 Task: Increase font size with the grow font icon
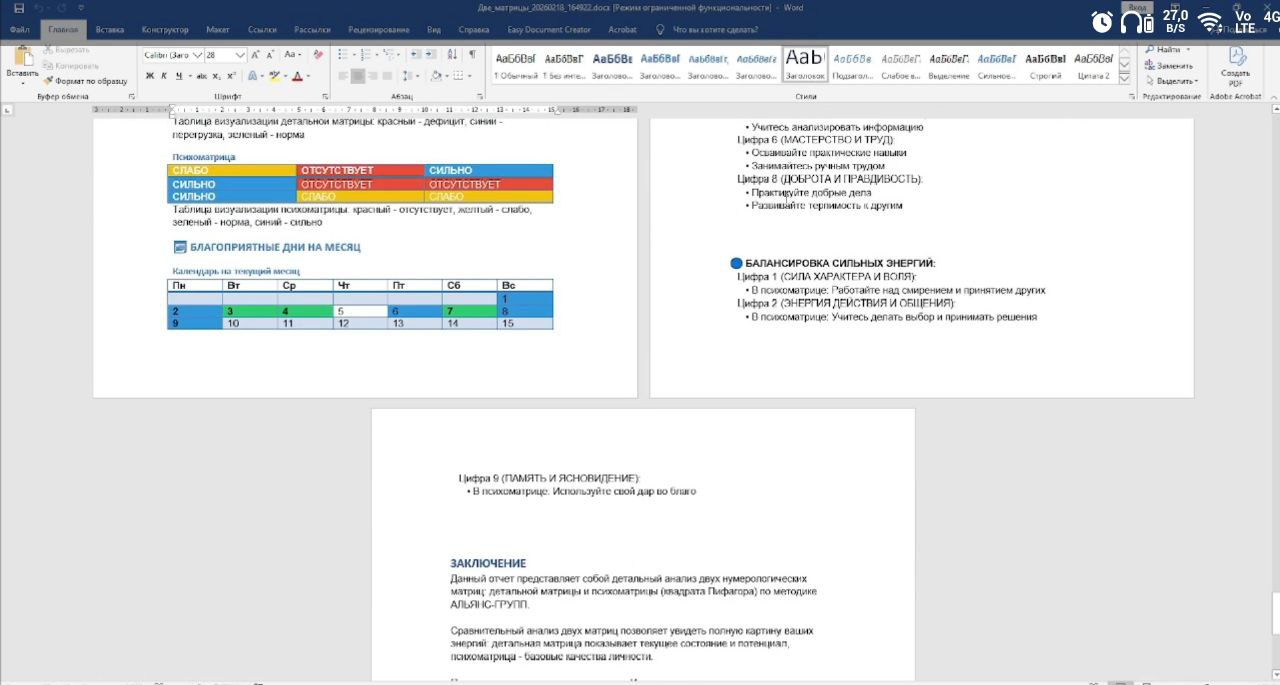[257, 55]
